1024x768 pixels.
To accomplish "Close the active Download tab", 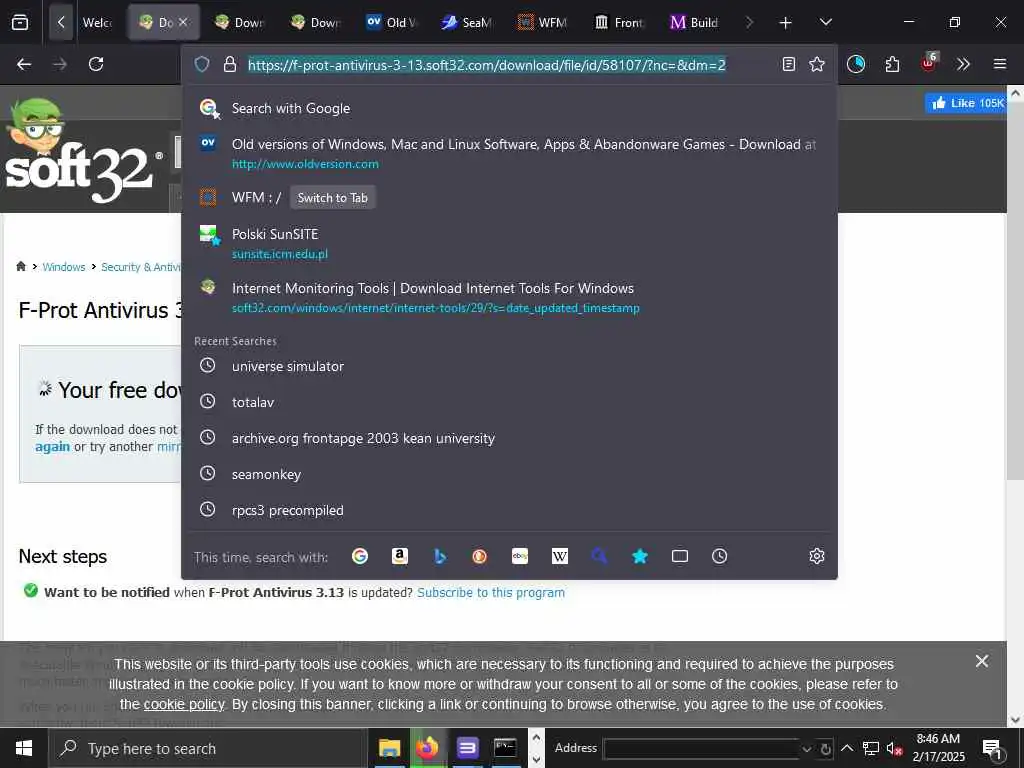I will click(184, 22).
